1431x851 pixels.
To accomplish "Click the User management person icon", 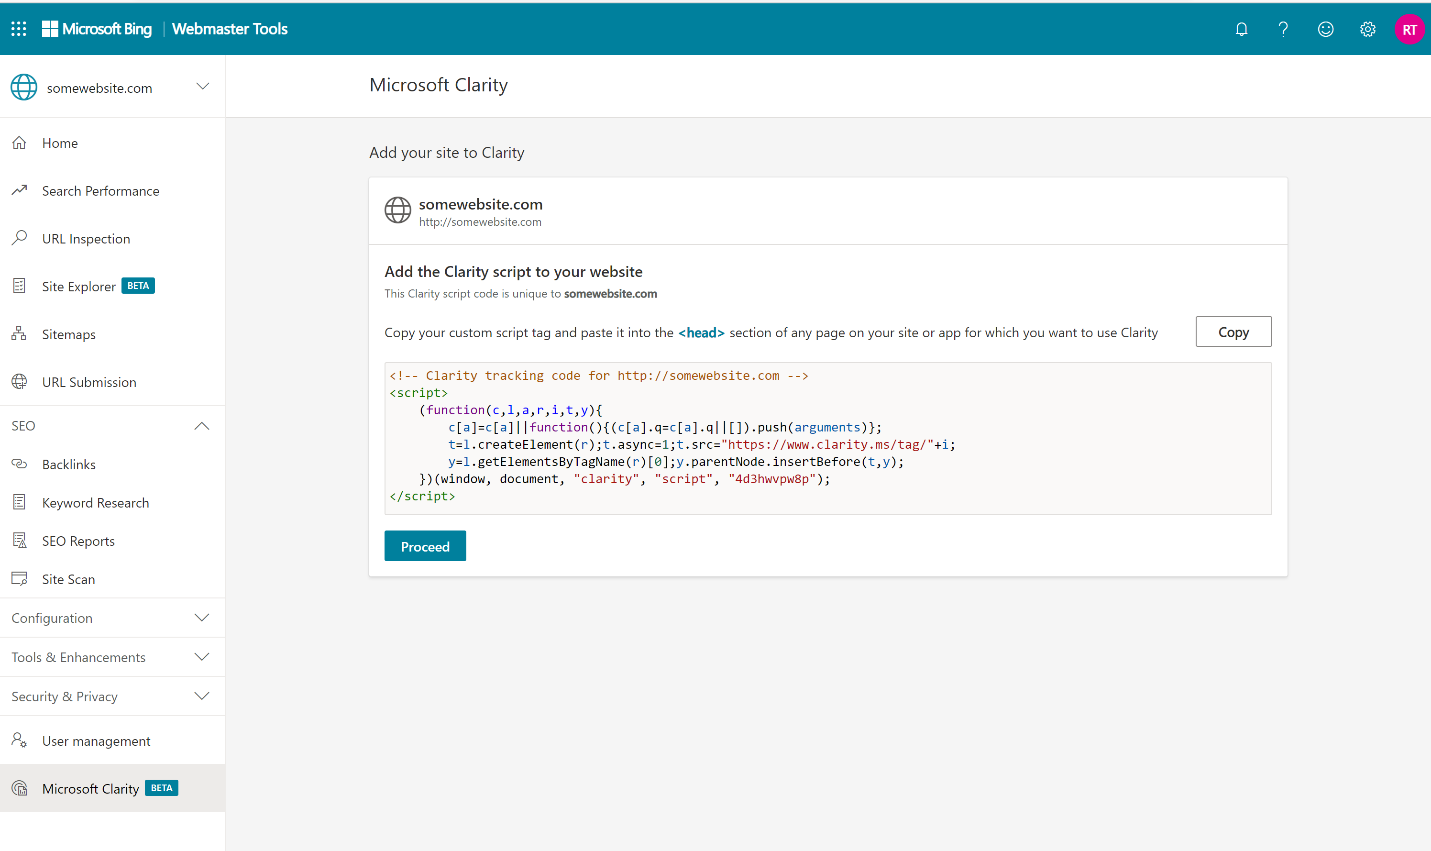I will [19, 740].
